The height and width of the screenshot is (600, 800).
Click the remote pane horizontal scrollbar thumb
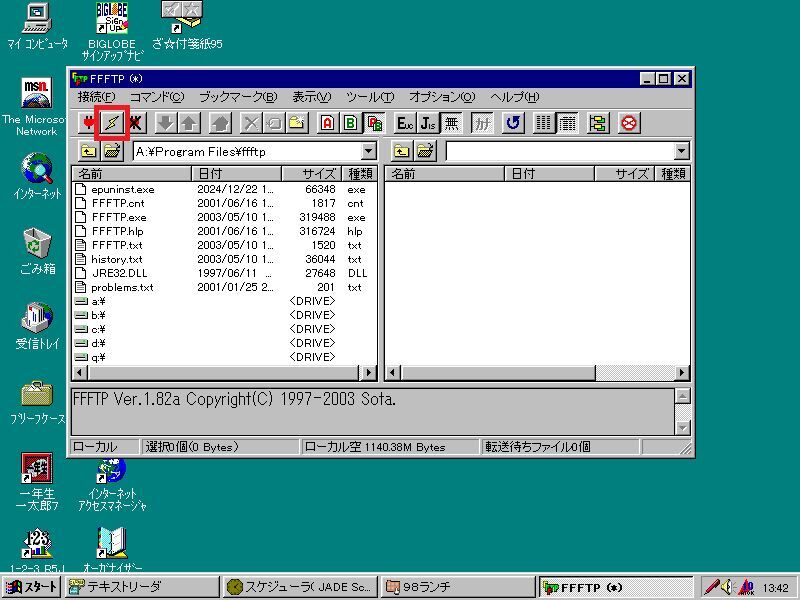click(498, 373)
